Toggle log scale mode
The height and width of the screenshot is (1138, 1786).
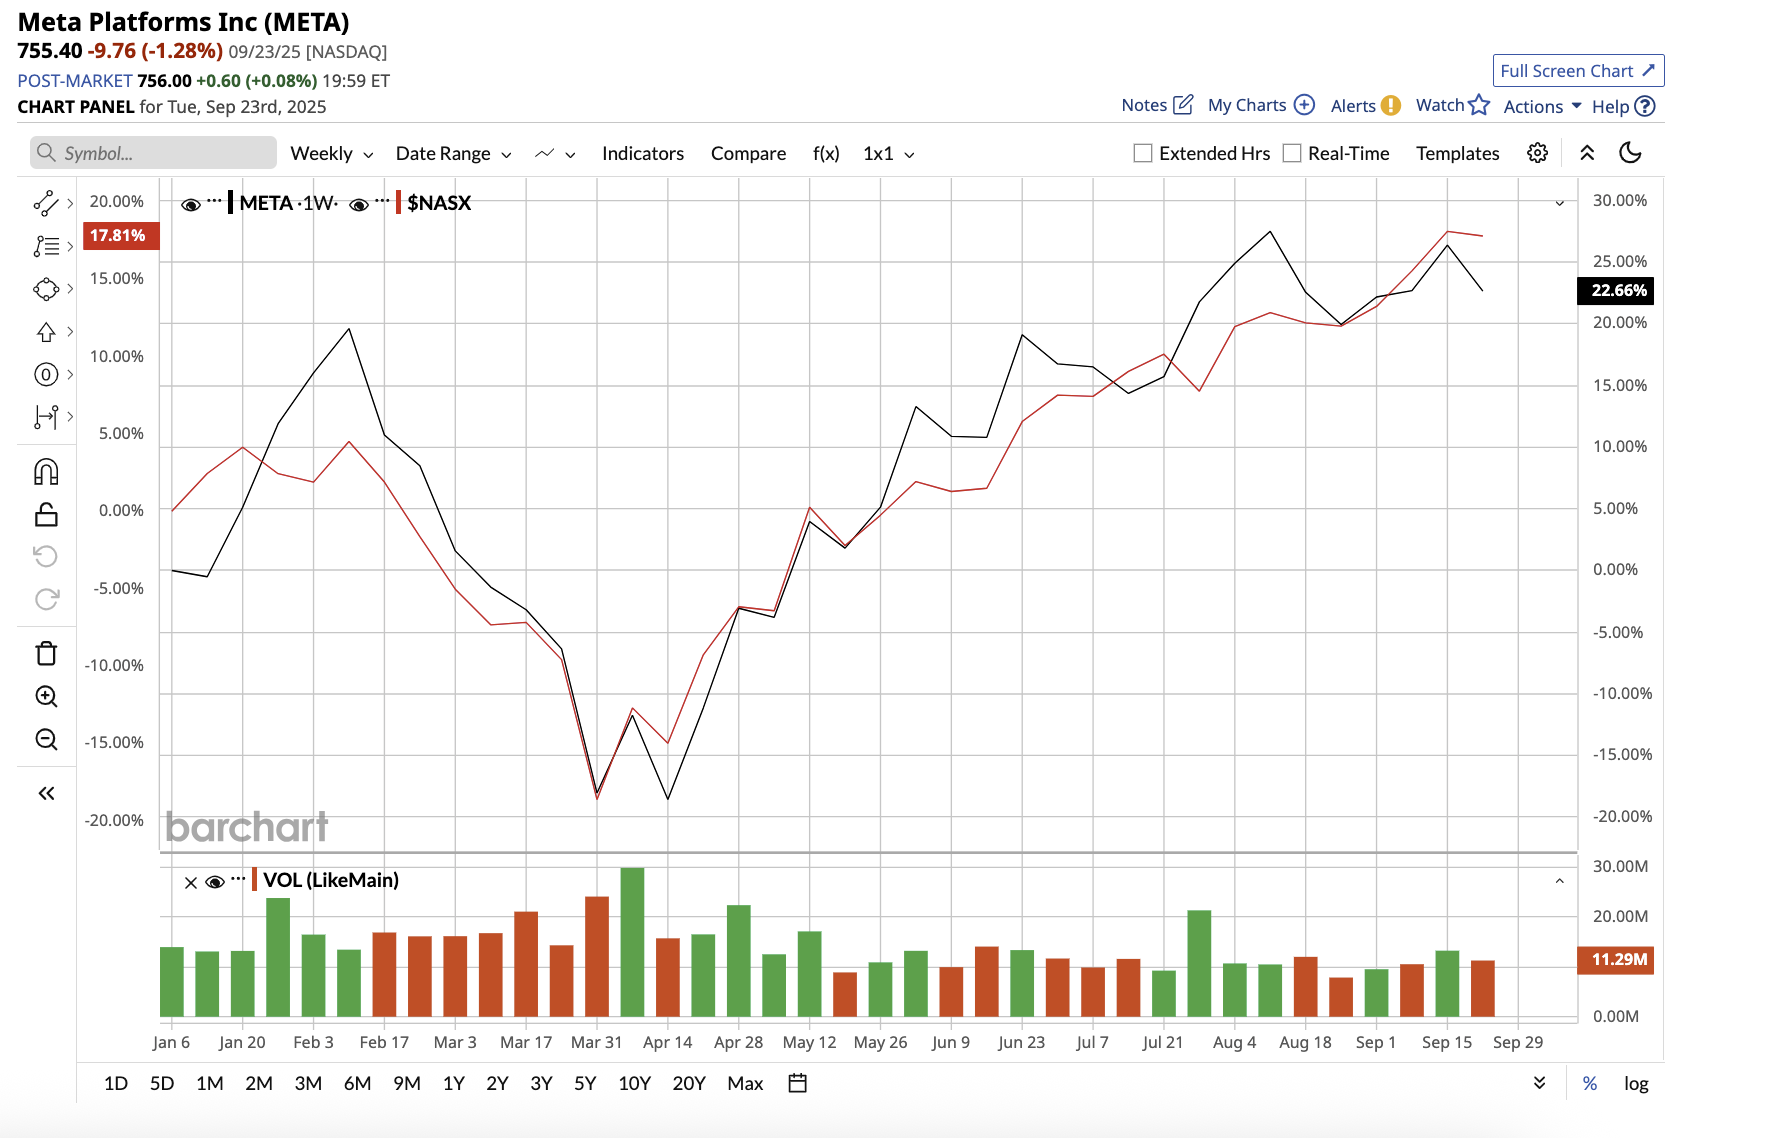pos(1636,1083)
